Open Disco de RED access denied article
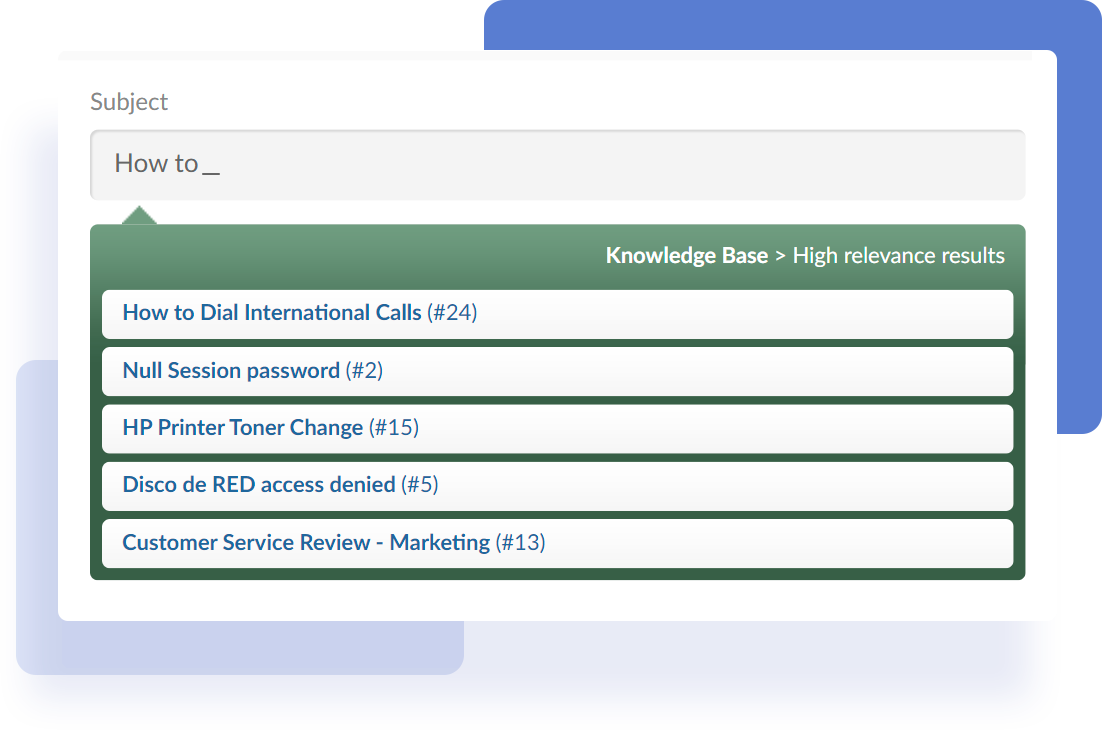Viewport: 1102px width, 730px height. pyautogui.click(x=557, y=486)
